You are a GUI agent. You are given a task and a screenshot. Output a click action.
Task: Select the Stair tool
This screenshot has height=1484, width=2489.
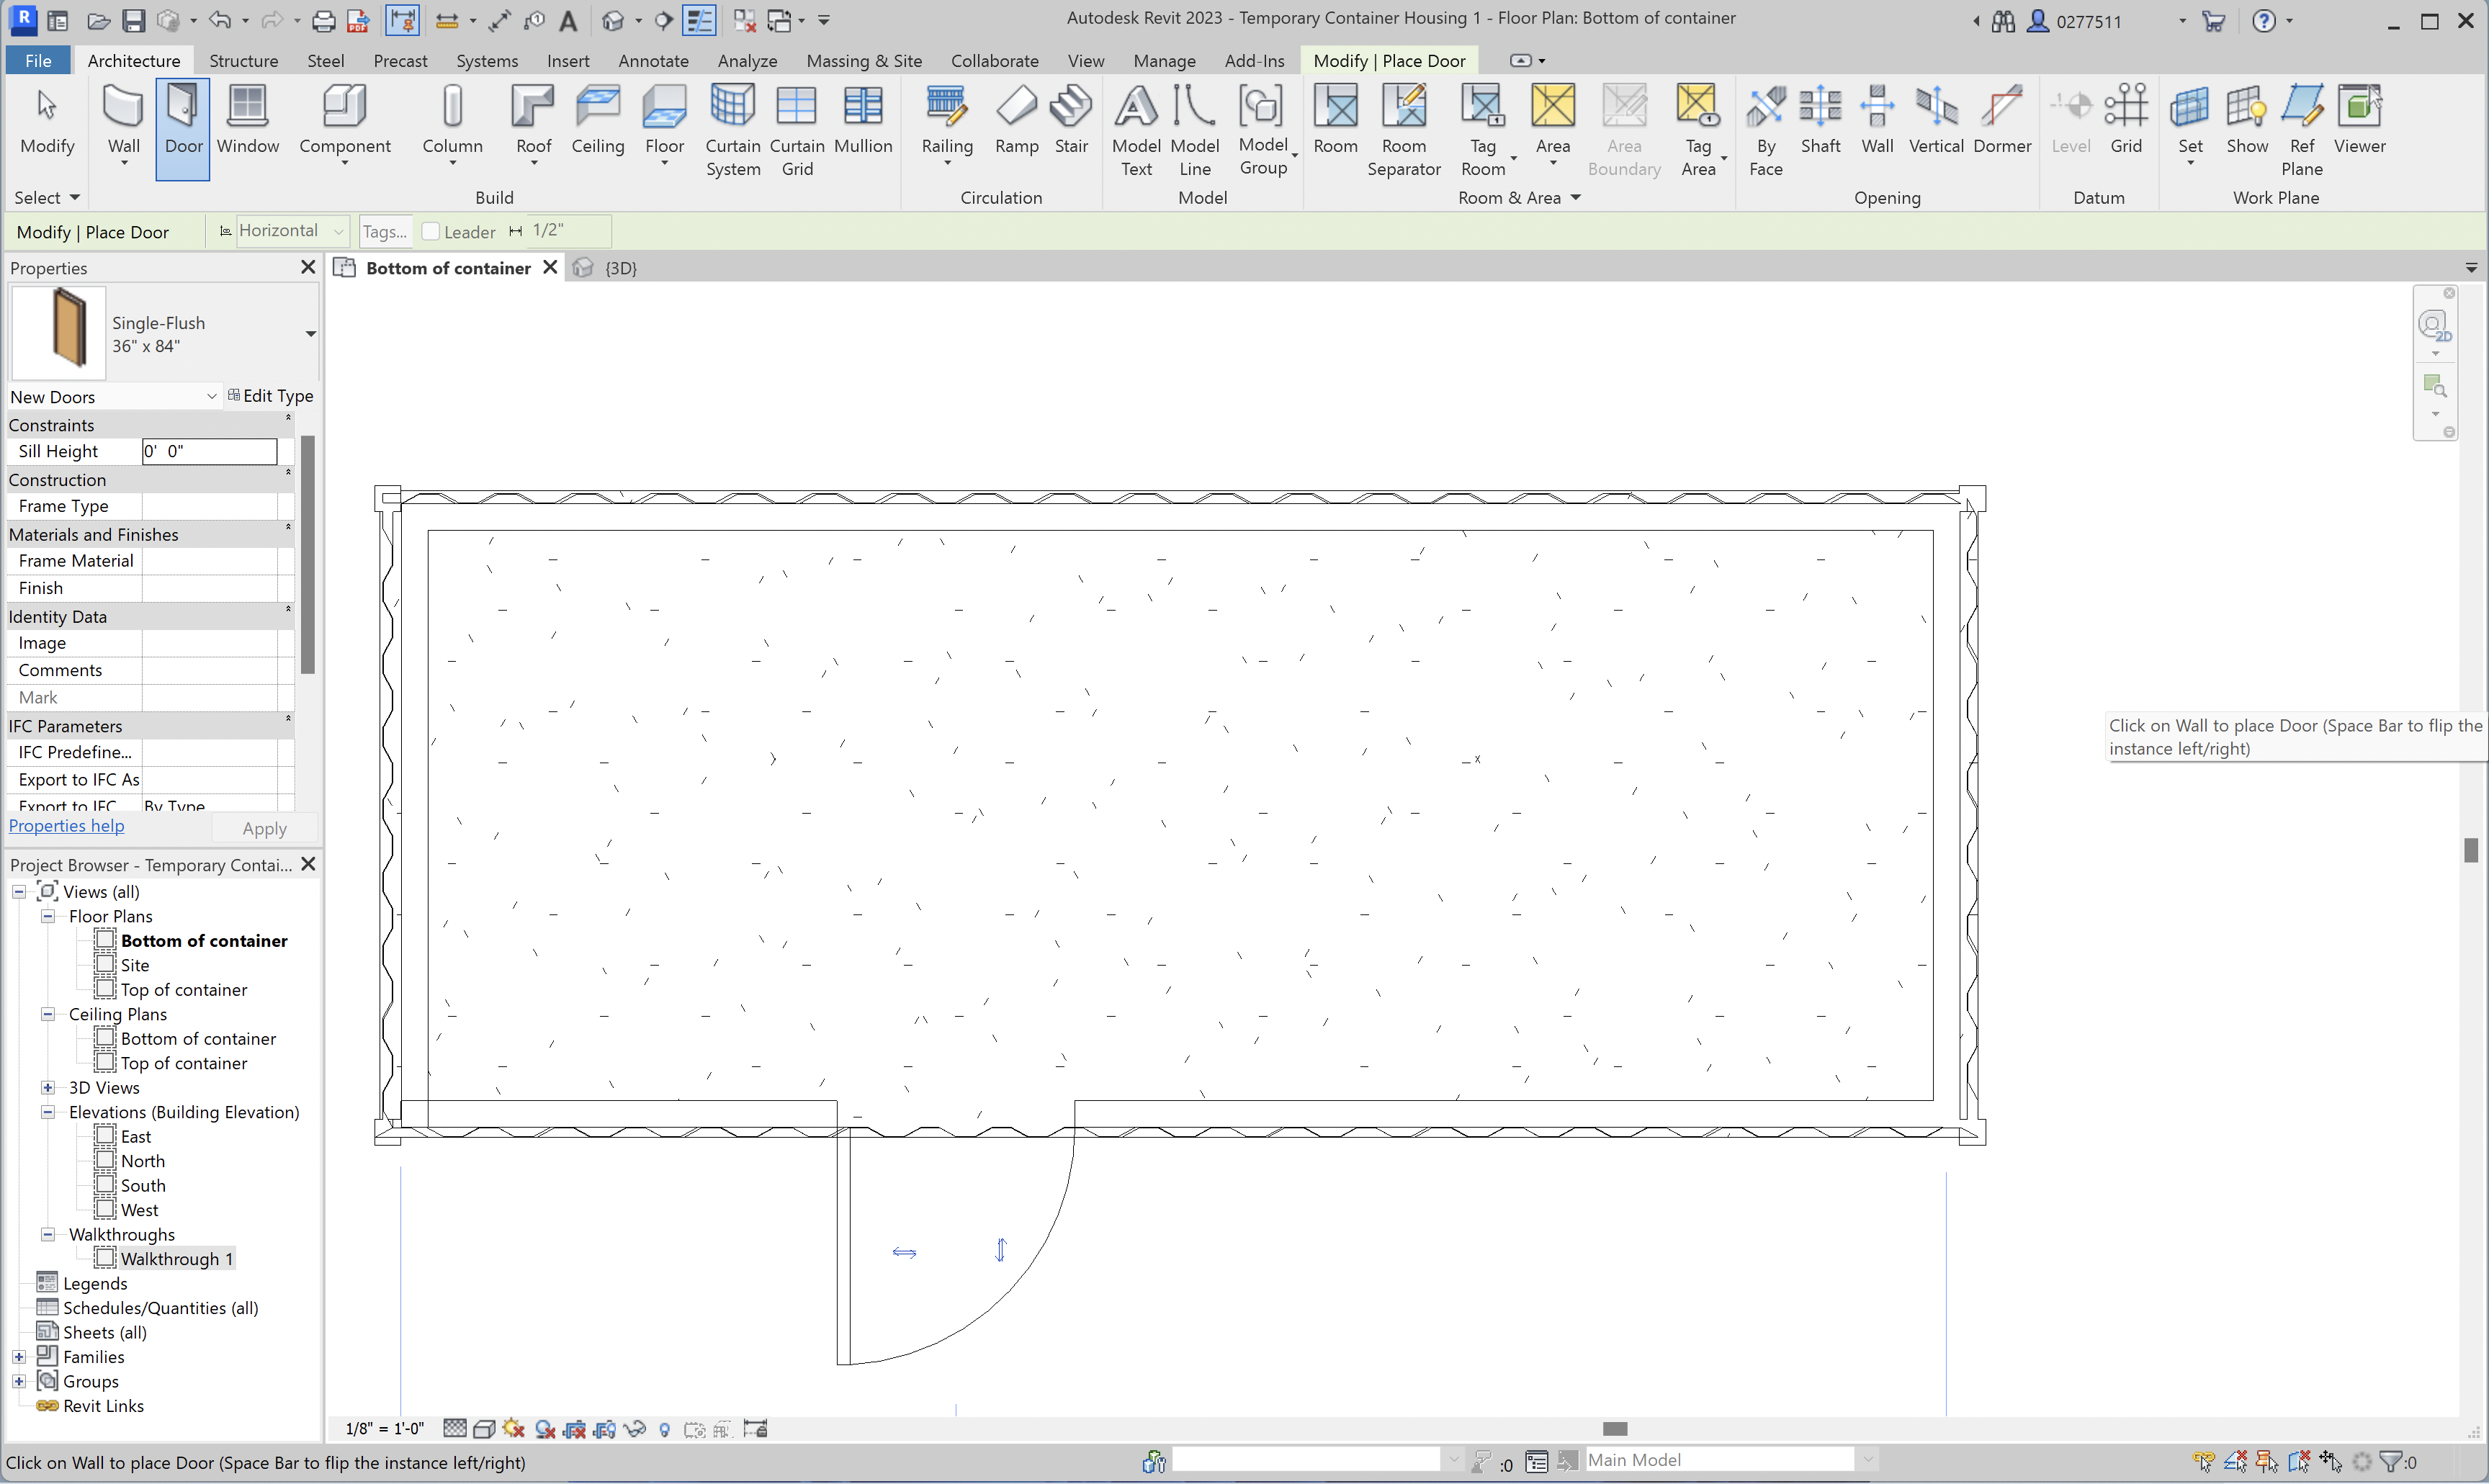(x=1070, y=120)
